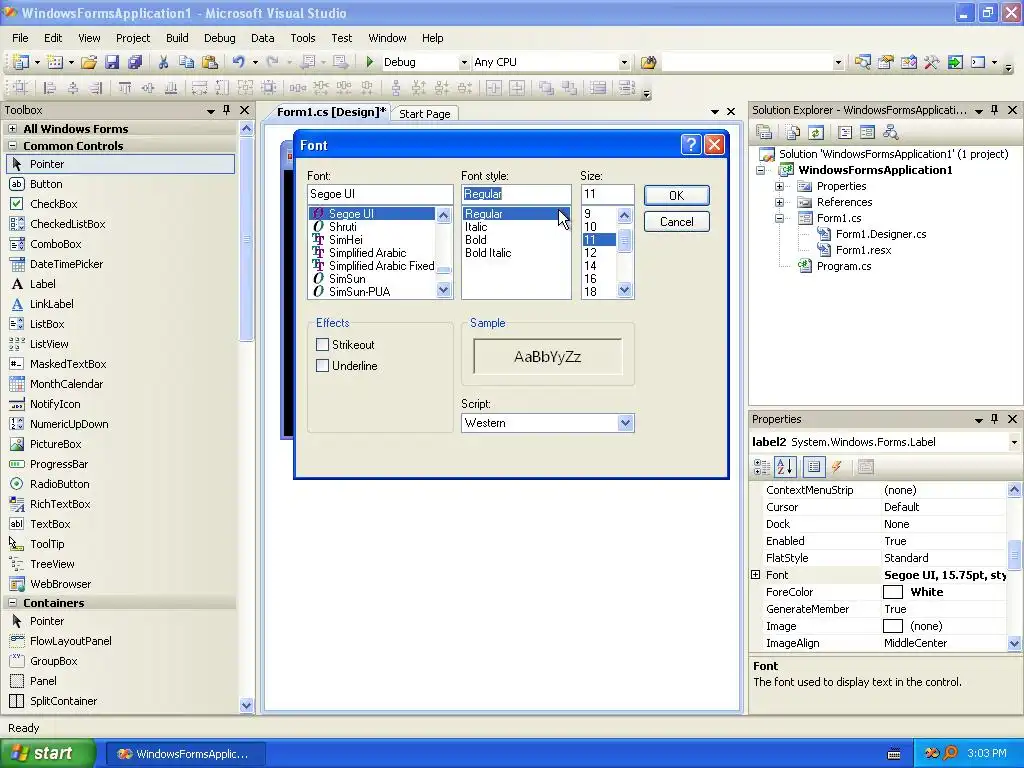The height and width of the screenshot is (768, 1024).
Task: Open Program.cs in Solution Explorer
Action: [x=843, y=266]
